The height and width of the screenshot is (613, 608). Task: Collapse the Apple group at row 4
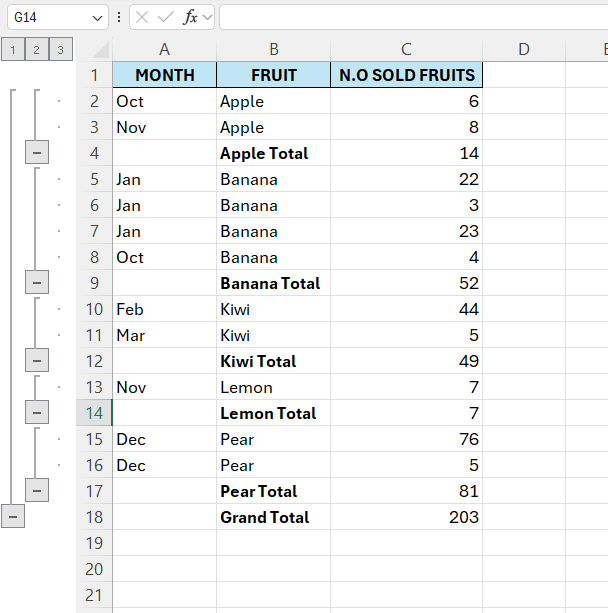coord(37,153)
